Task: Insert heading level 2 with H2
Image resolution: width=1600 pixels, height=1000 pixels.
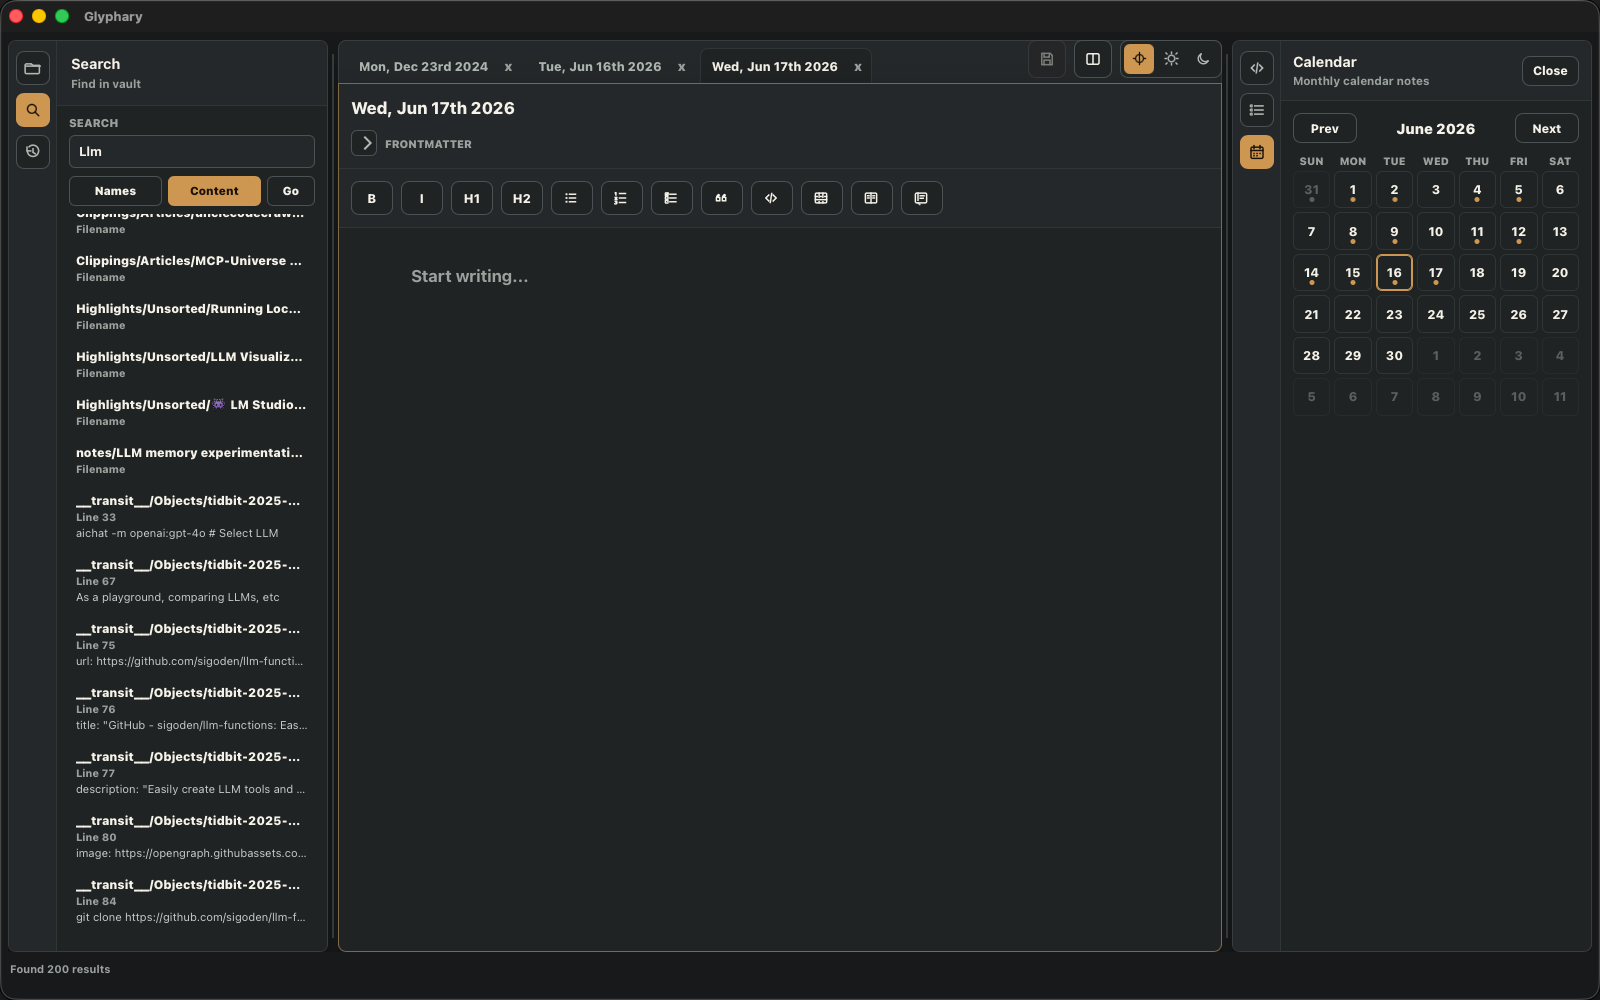Action: [522, 198]
